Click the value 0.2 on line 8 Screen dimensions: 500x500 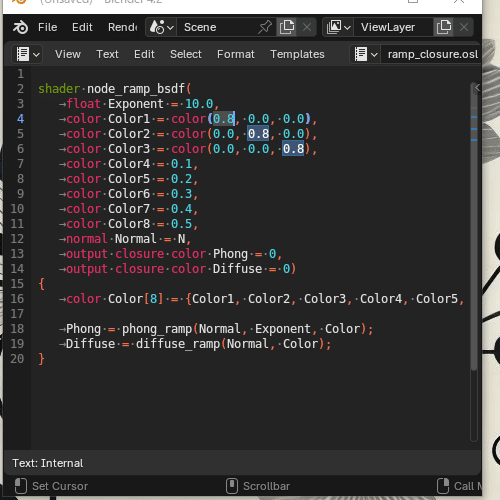(181, 179)
